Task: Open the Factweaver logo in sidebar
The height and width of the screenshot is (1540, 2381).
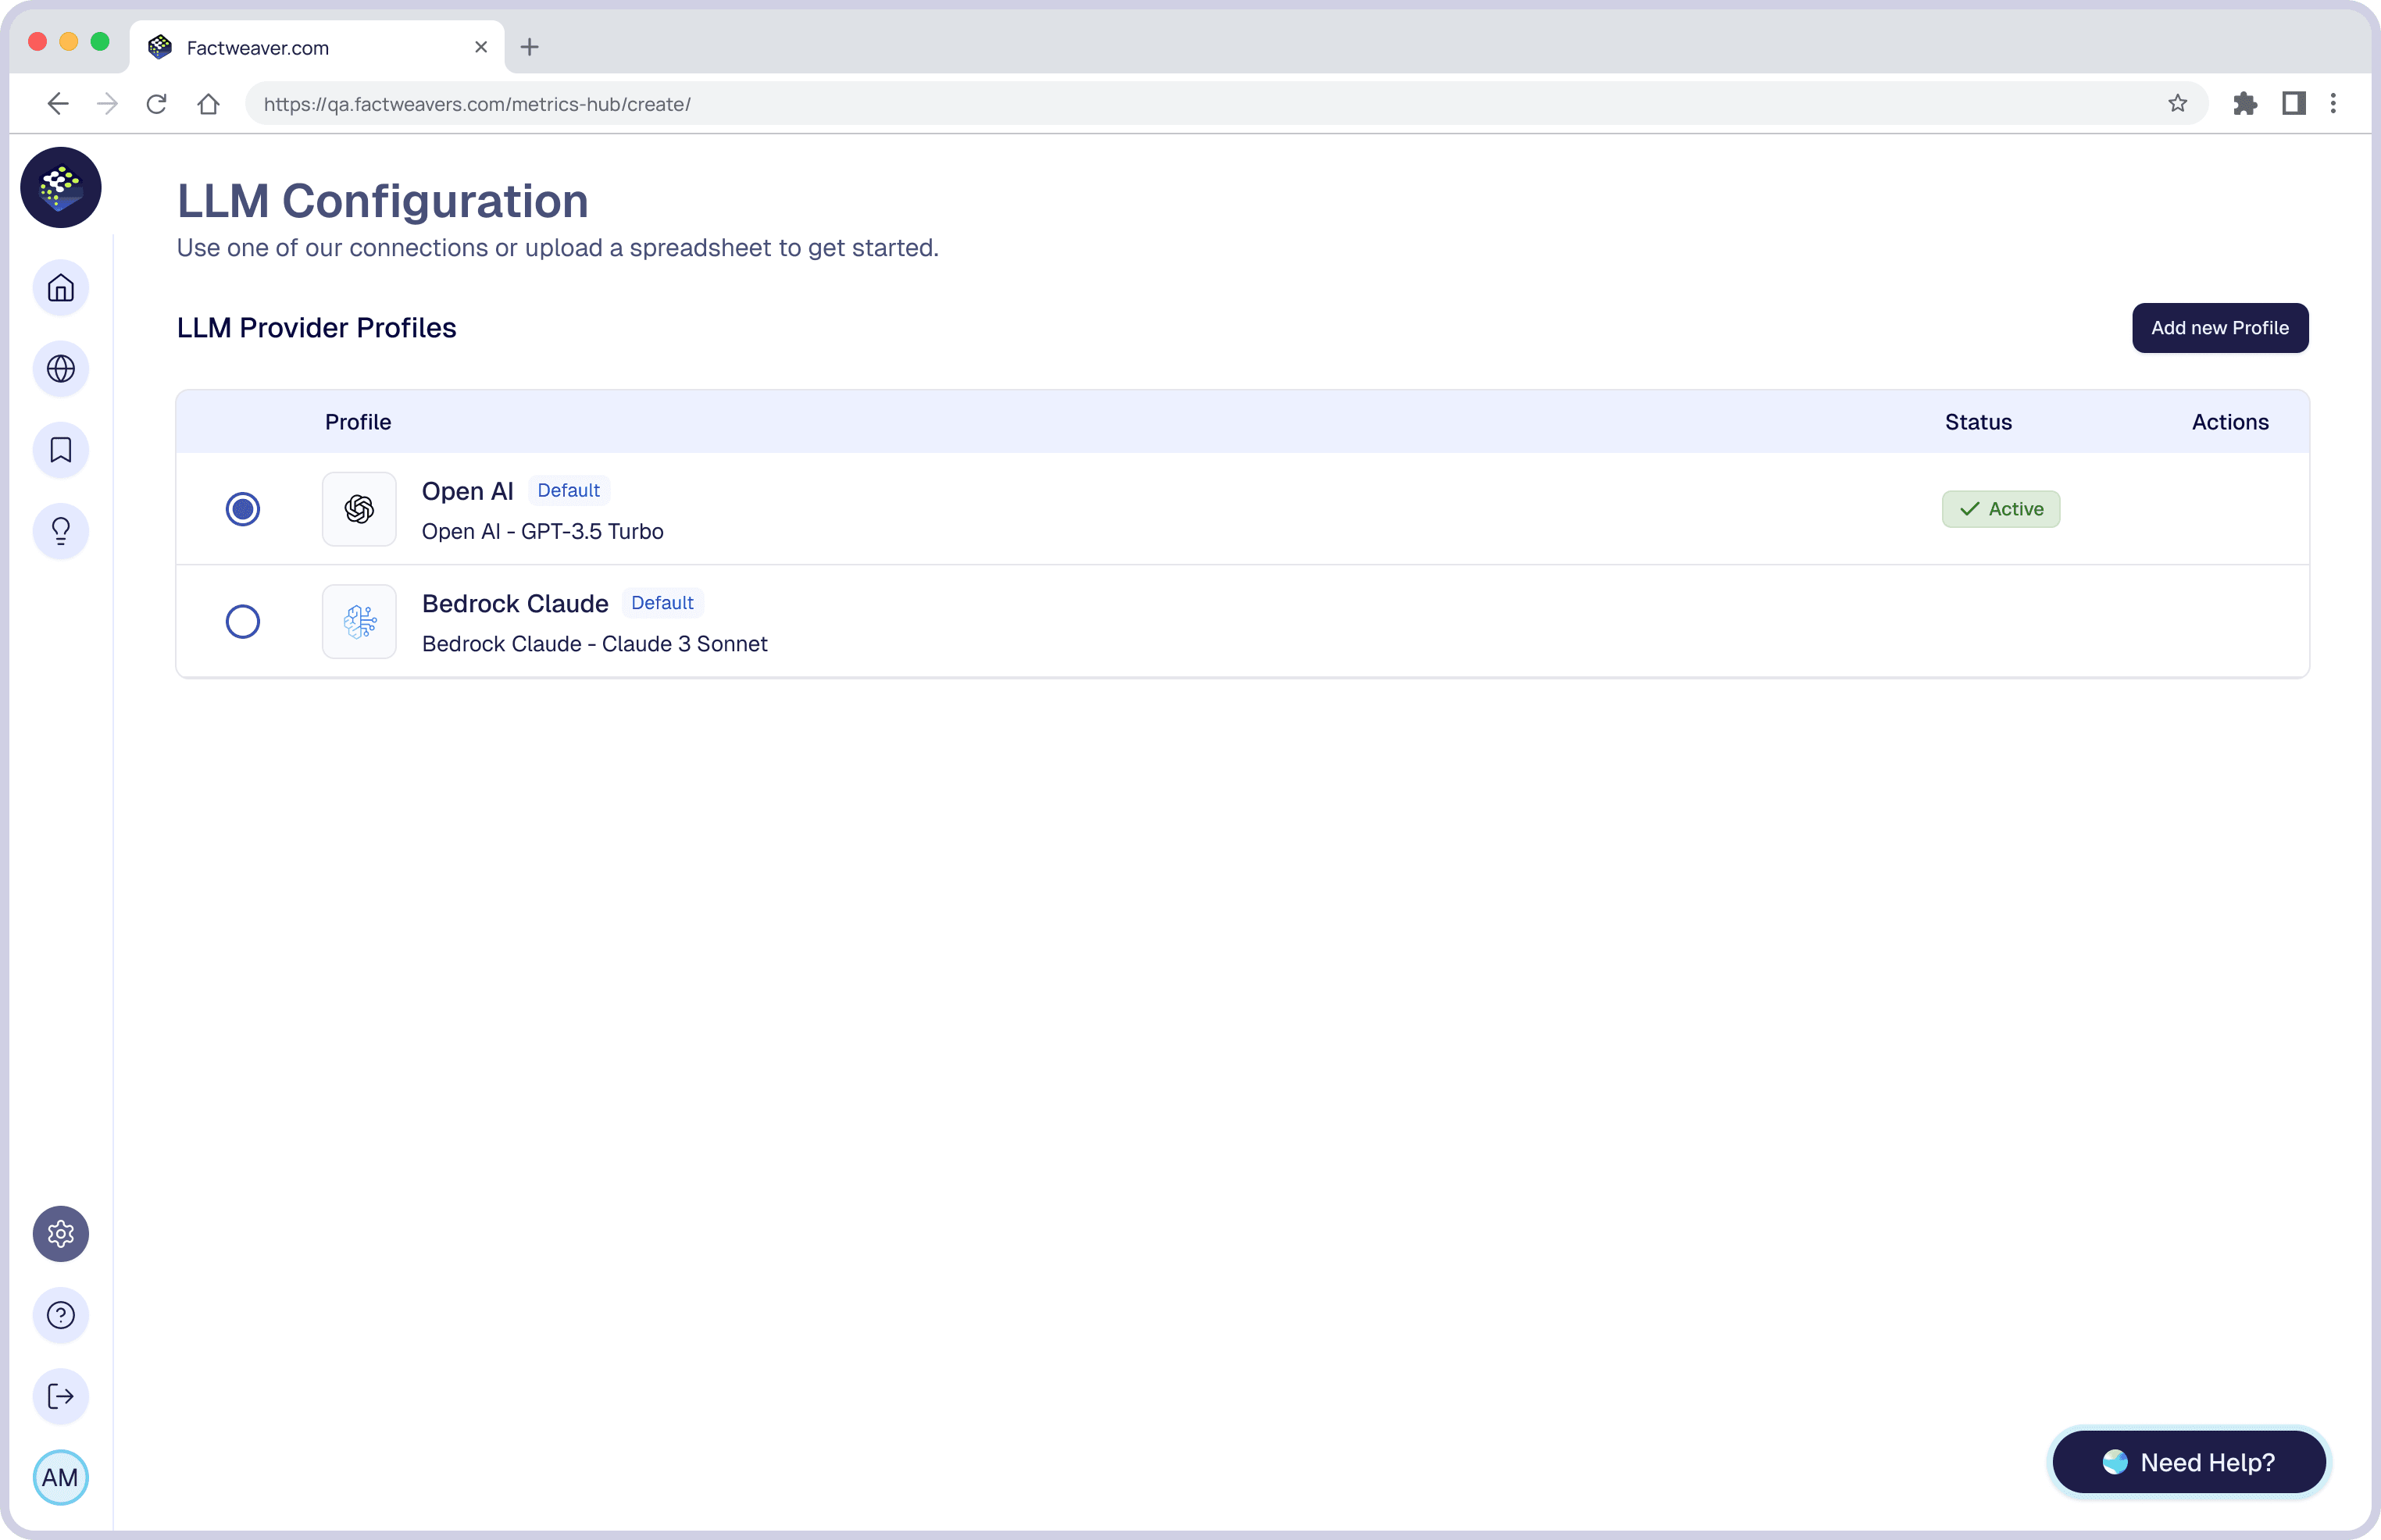Action: point(61,187)
